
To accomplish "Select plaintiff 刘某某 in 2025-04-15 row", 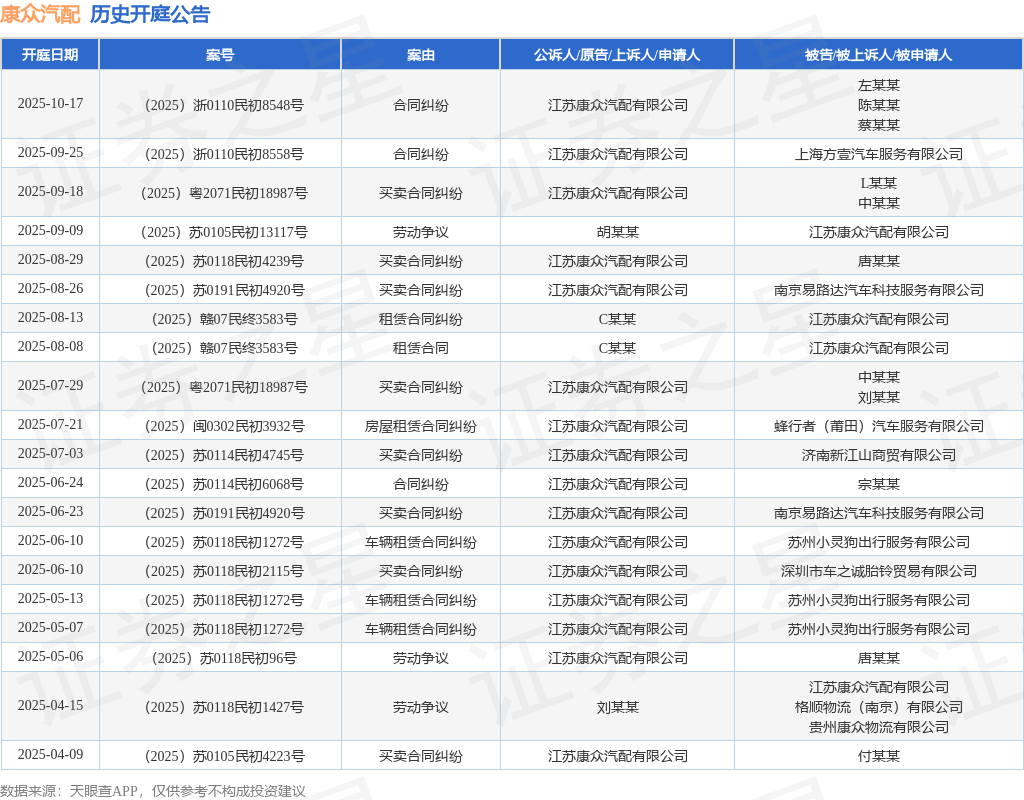I will (x=617, y=707).
